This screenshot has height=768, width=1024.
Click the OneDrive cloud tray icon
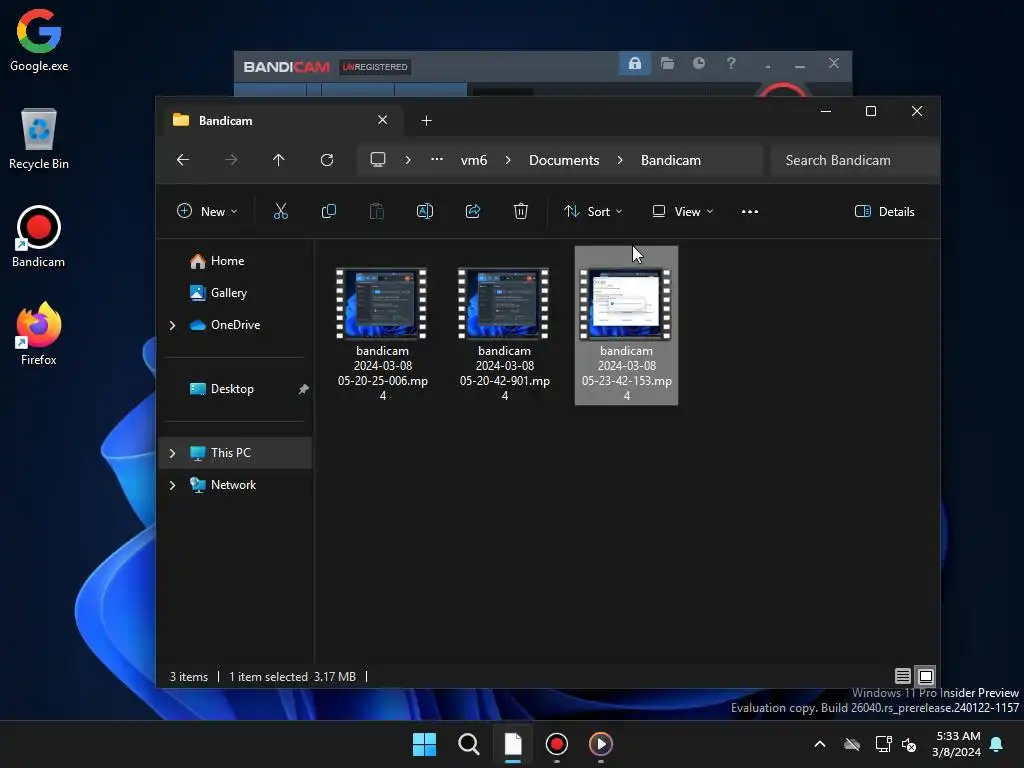pos(852,744)
